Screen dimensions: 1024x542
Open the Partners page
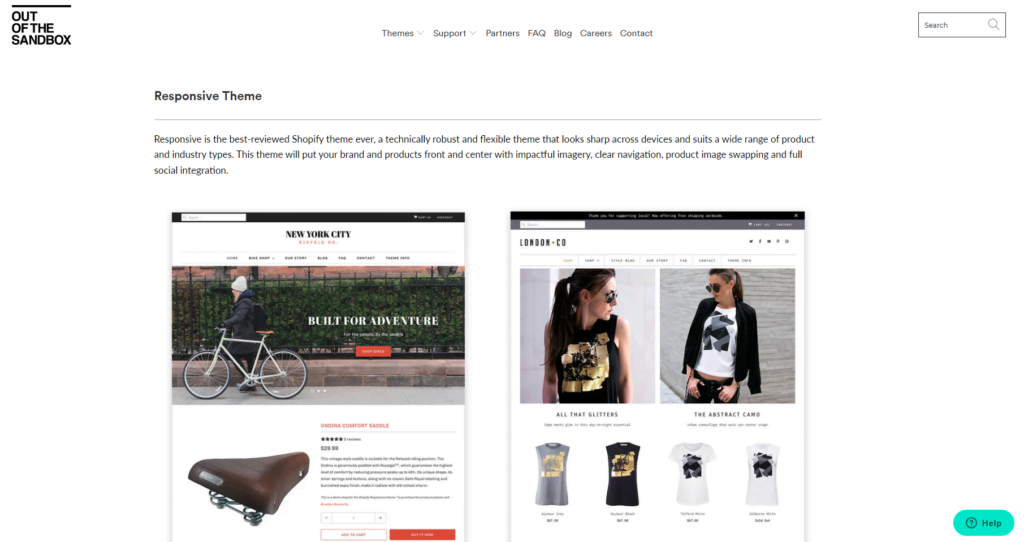click(x=502, y=33)
